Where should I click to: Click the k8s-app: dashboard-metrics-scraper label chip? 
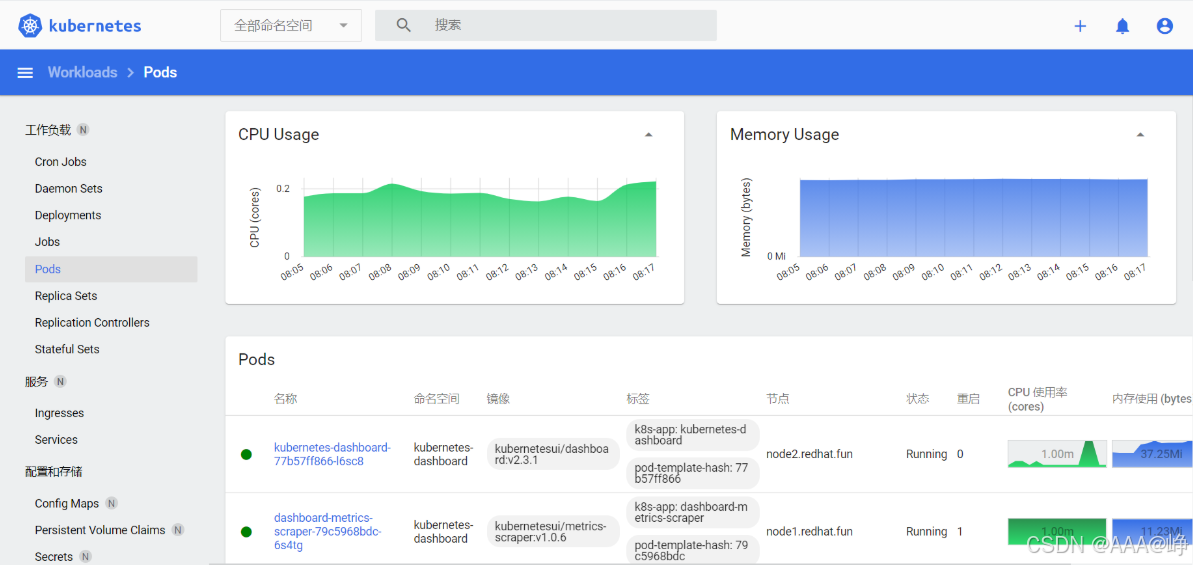(693, 513)
